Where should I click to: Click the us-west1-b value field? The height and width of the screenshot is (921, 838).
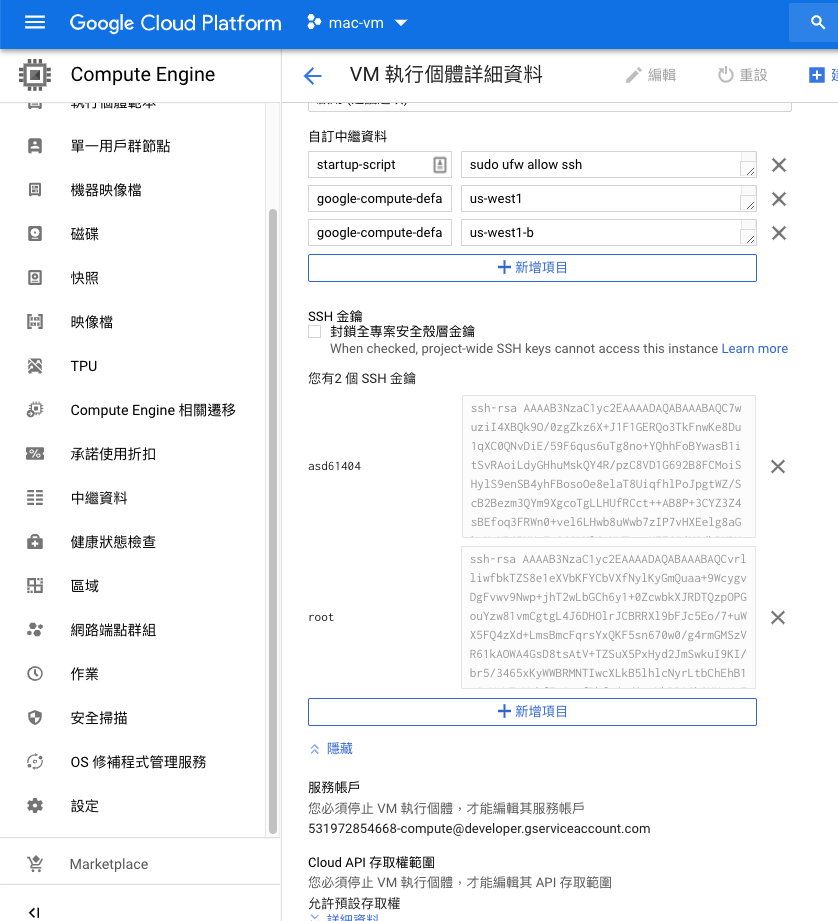point(608,233)
